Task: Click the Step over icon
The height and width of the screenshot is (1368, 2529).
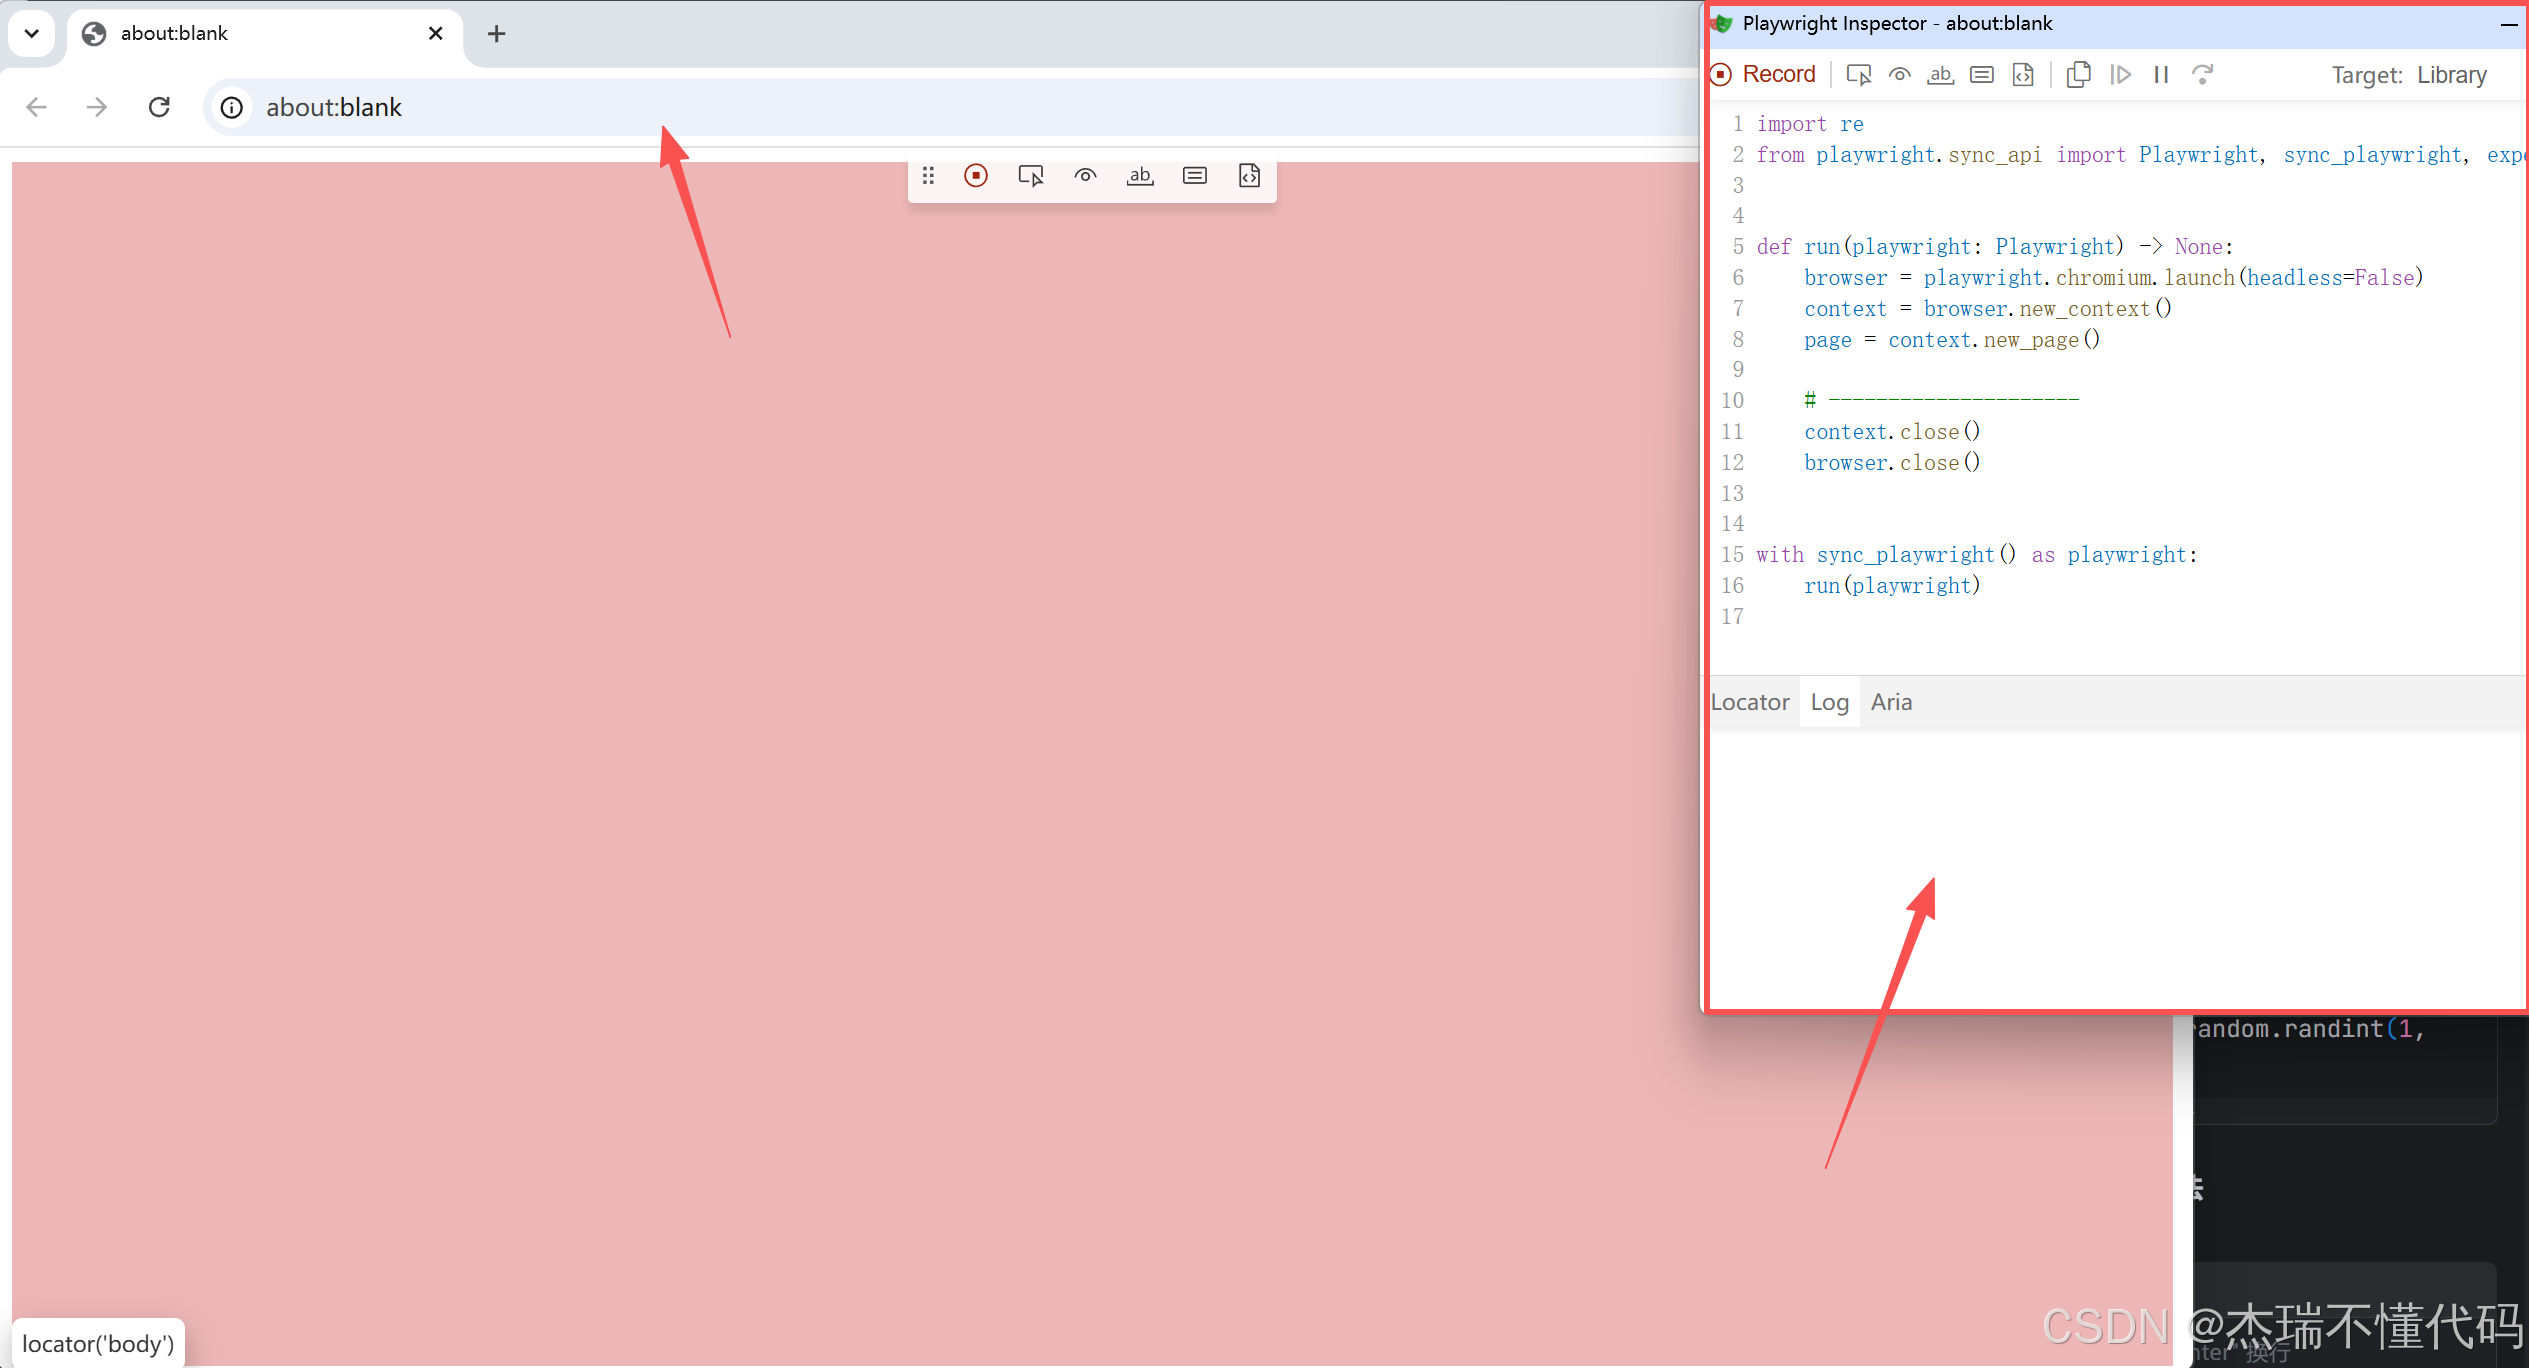Action: 2202,75
